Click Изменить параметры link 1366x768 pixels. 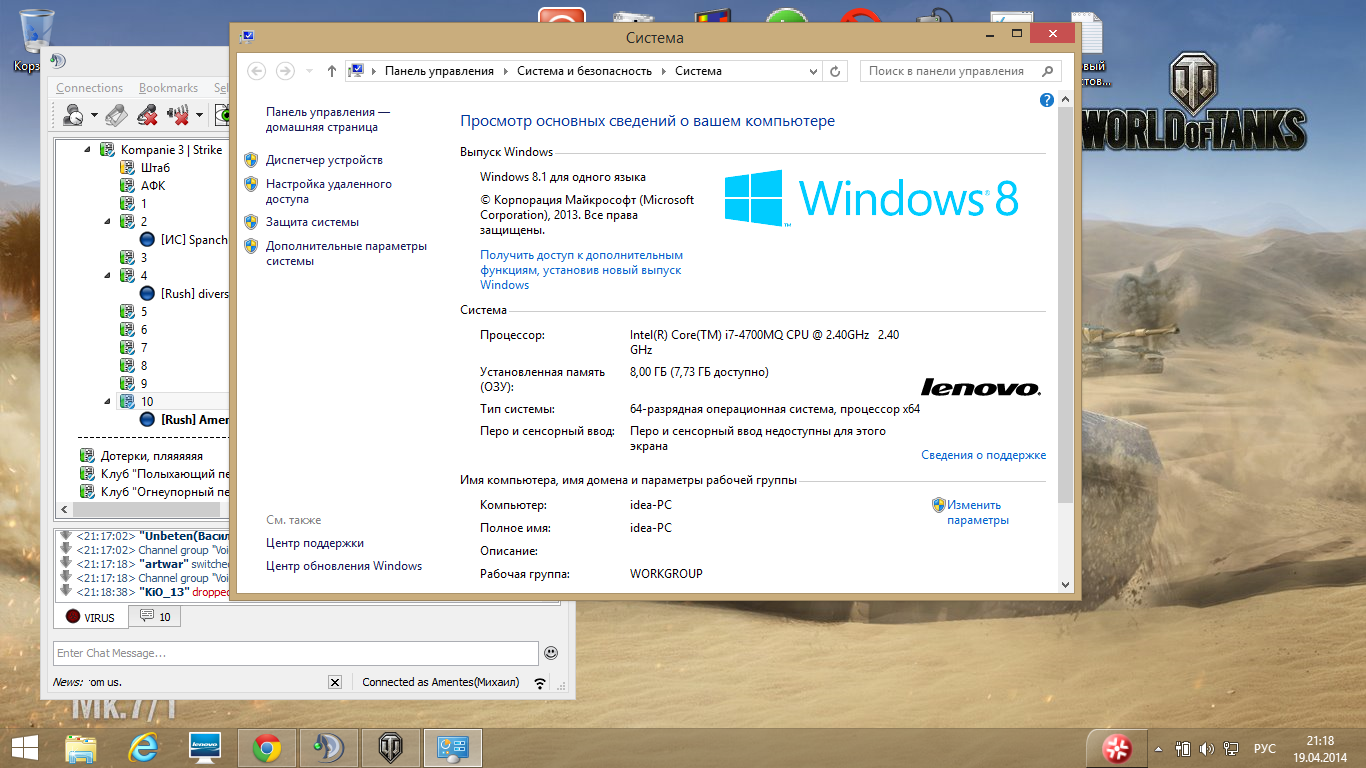pyautogui.click(x=977, y=512)
